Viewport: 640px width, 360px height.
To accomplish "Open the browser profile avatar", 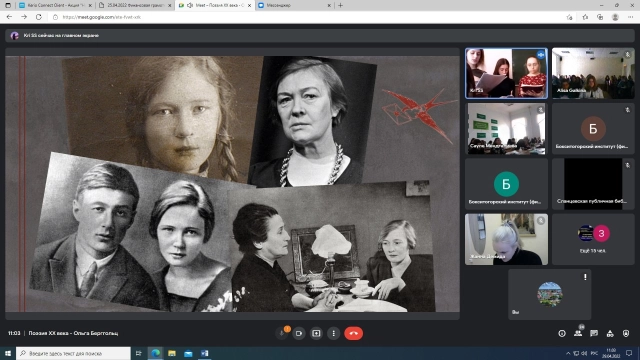I will 615,17.
